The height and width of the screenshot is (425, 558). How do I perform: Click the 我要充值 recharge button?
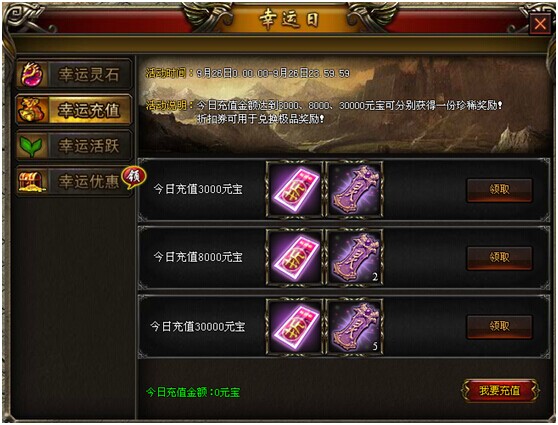click(x=500, y=390)
